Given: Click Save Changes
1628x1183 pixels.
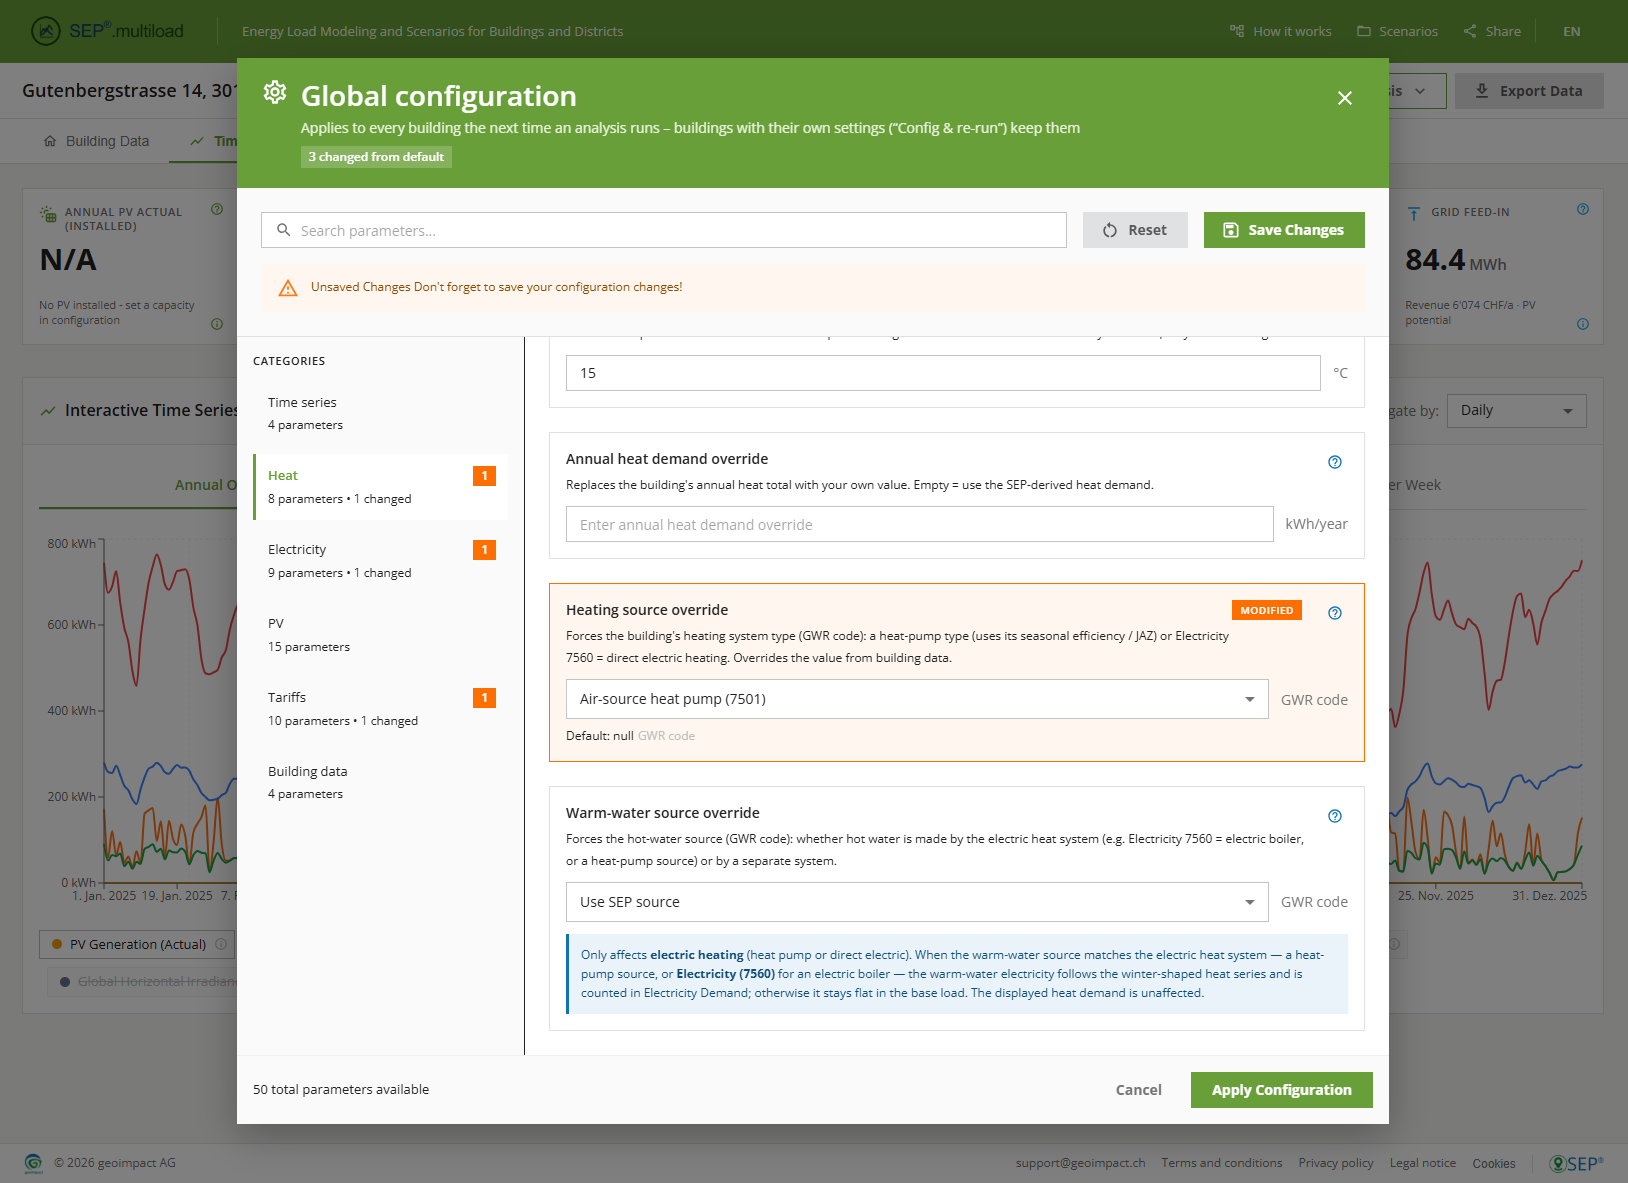Looking at the screenshot, I should click(x=1284, y=230).
